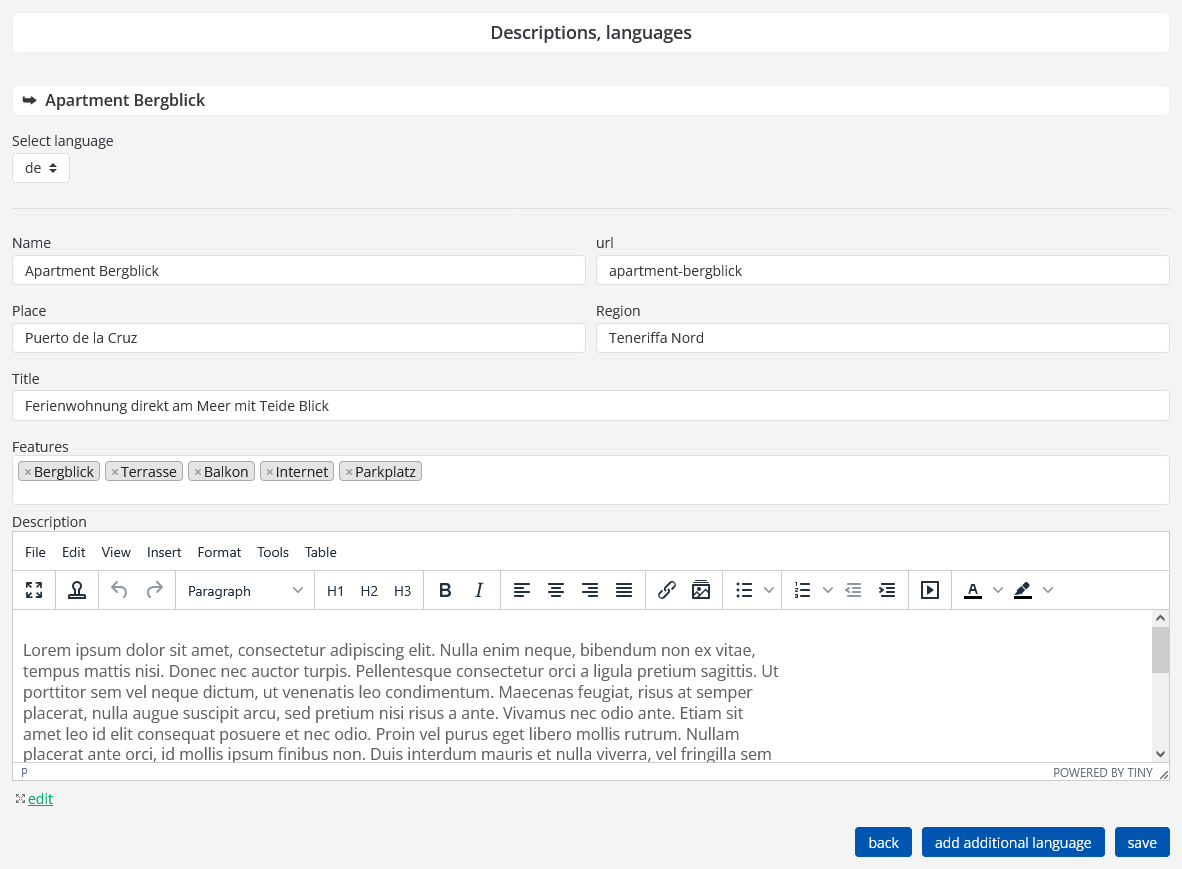The height and width of the screenshot is (869, 1182).
Task: Toggle the H1 heading format
Action: pyautogui.click(x=335, y=591)
